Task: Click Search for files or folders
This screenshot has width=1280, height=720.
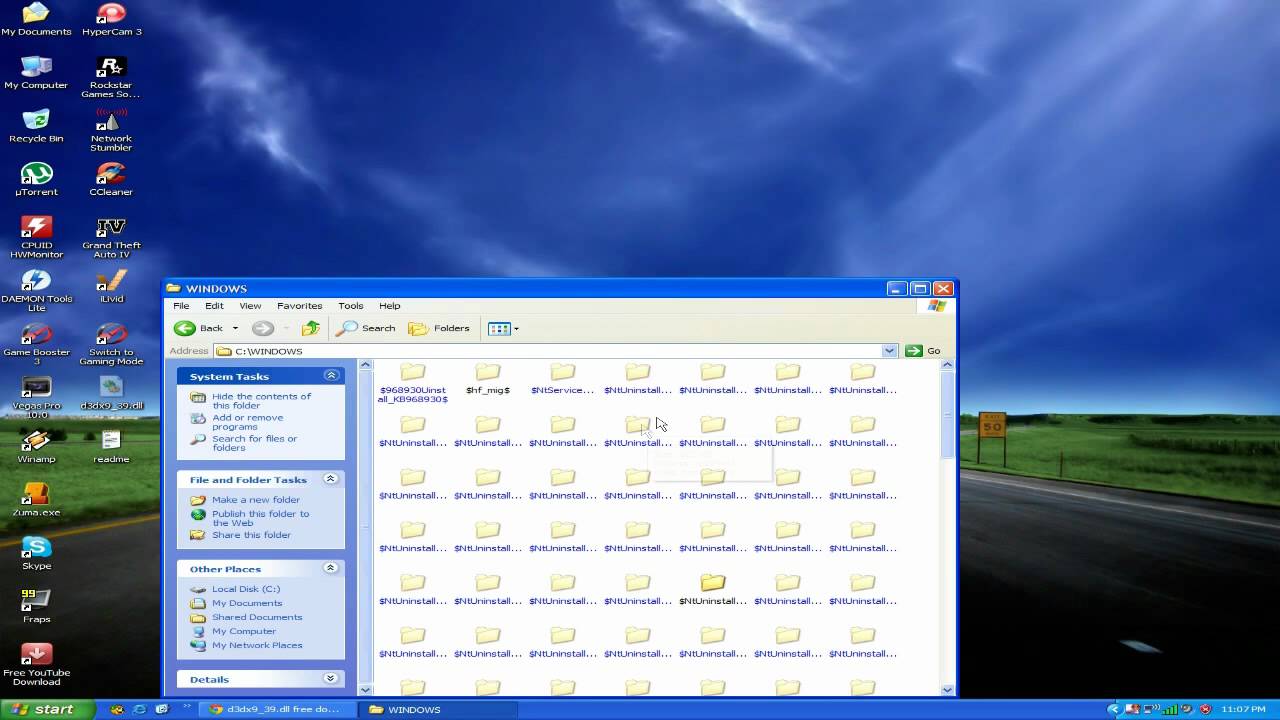Action: tap(254, 443)
